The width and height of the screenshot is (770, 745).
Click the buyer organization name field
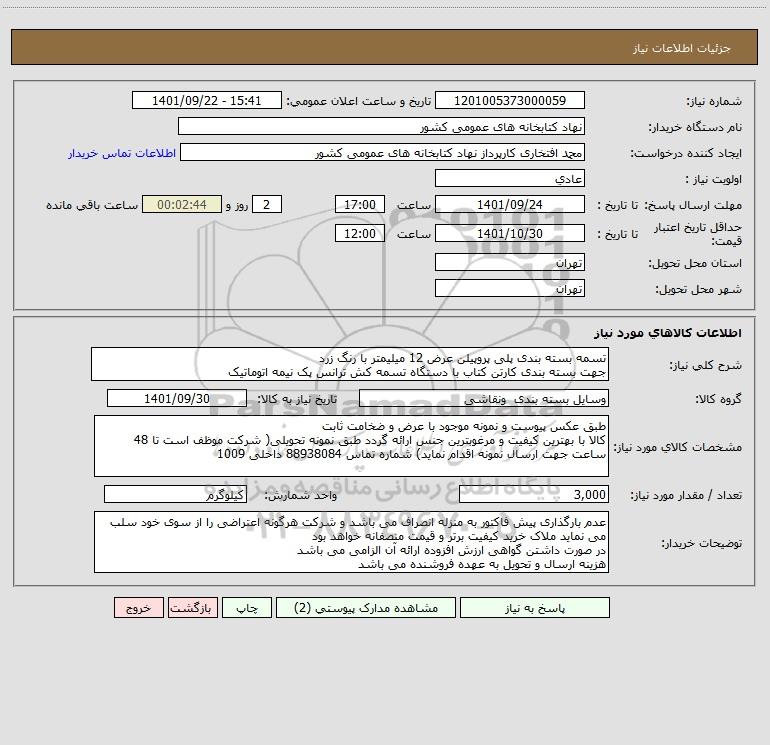click(x=381, y=126)
